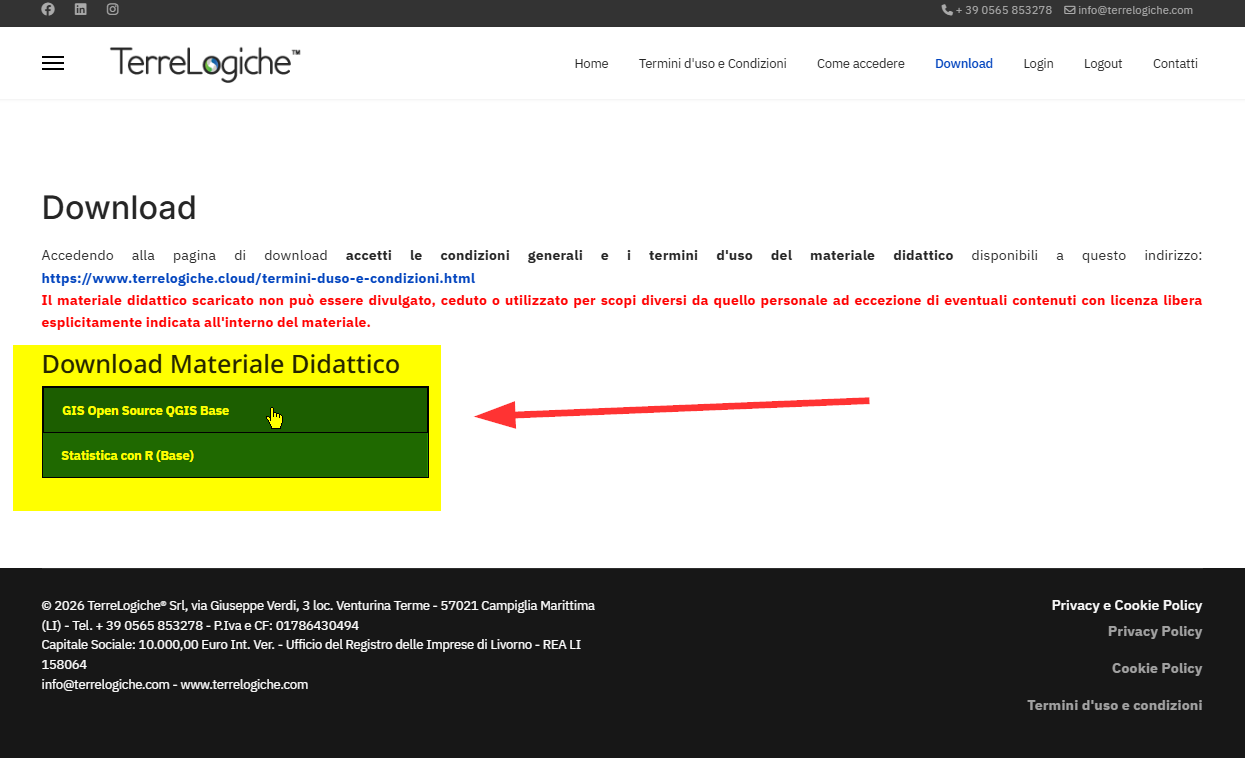Click the Download Materiale Didattico heading
This screenshot has height=764, width=1245.
[221, 364]
